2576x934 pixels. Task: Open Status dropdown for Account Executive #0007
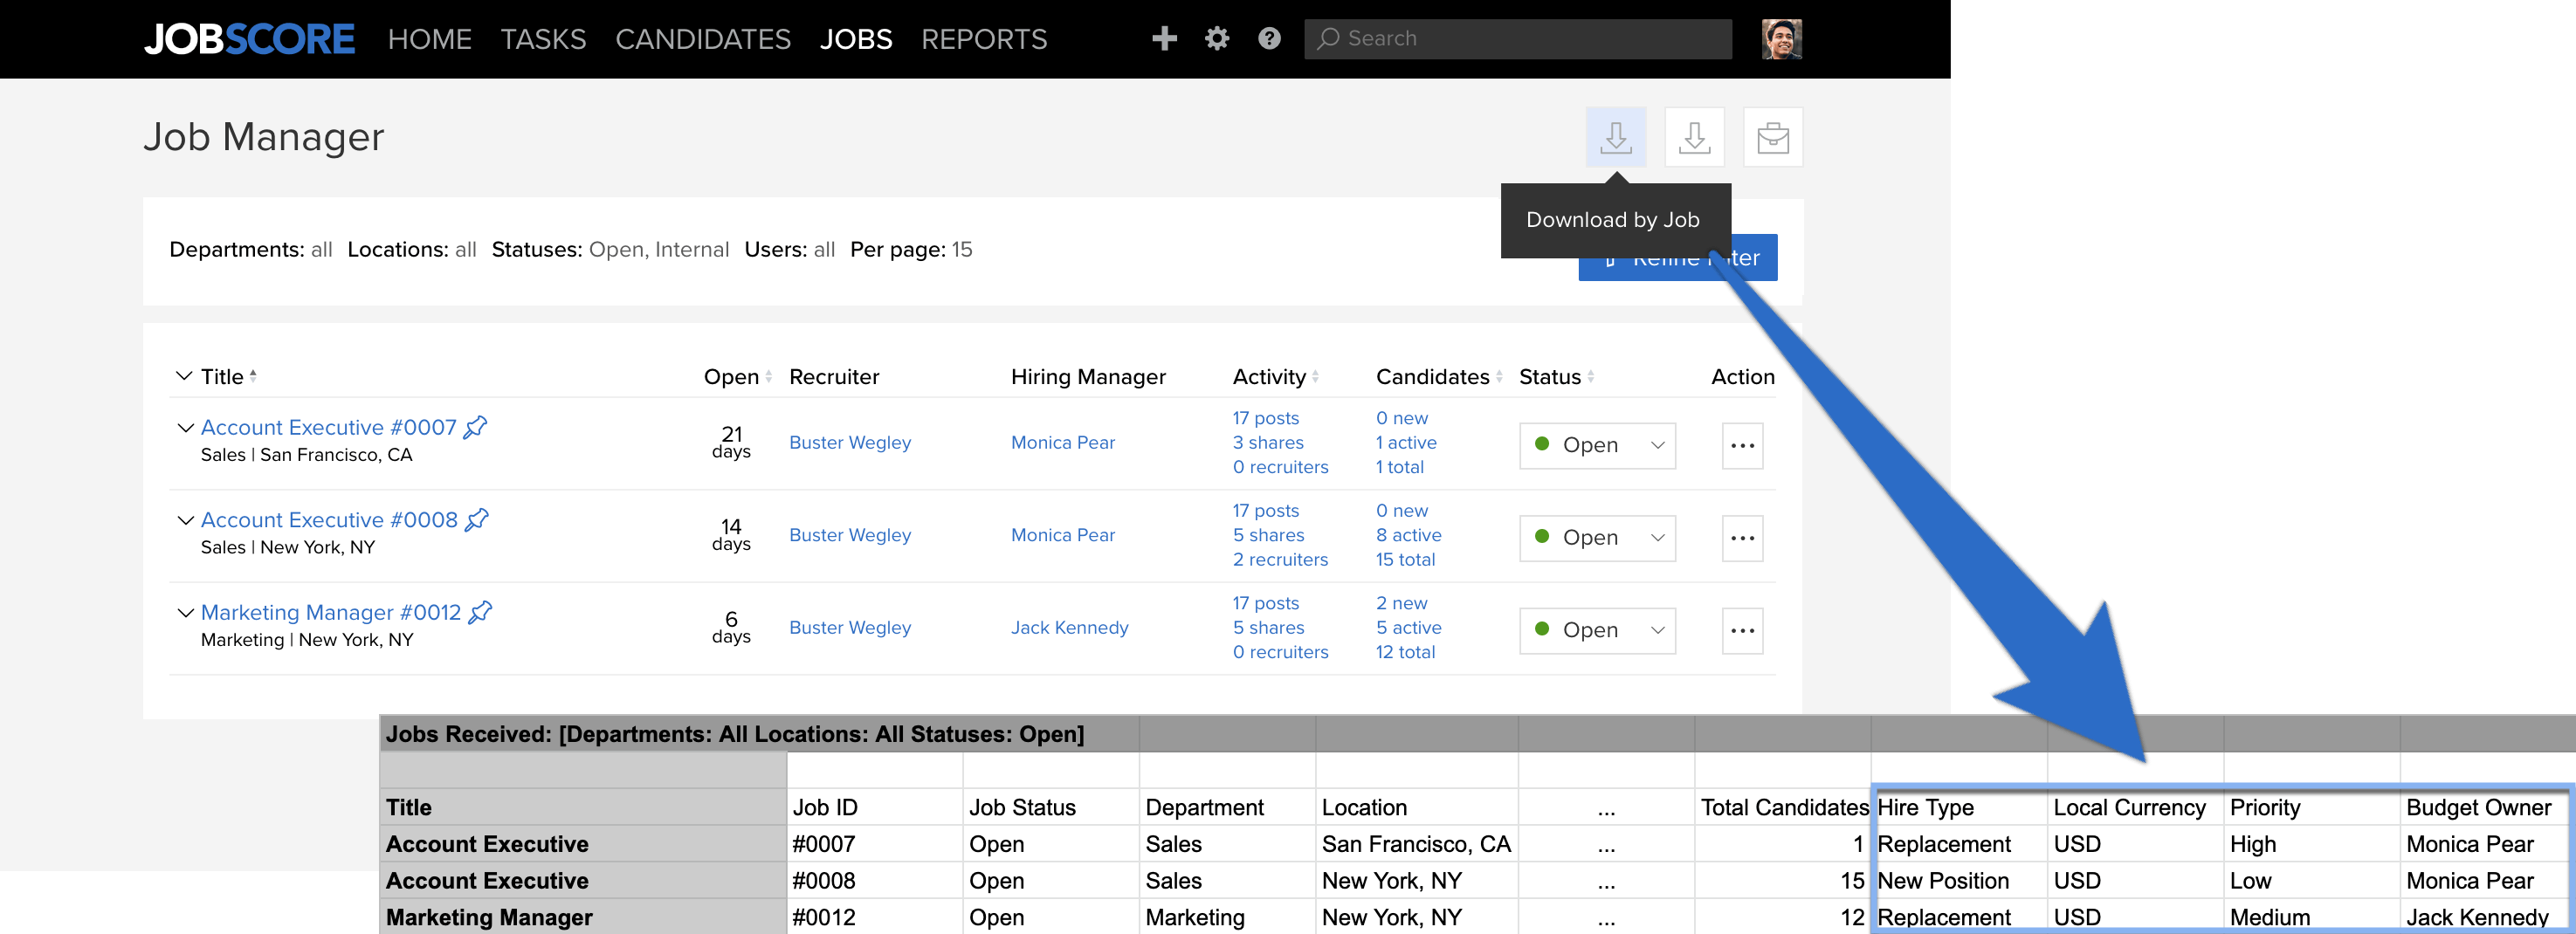tap(1597, 446)
